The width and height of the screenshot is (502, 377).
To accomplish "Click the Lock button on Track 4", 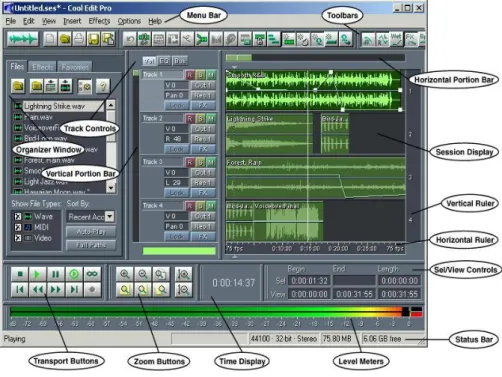I will click(x=177, y=236).
